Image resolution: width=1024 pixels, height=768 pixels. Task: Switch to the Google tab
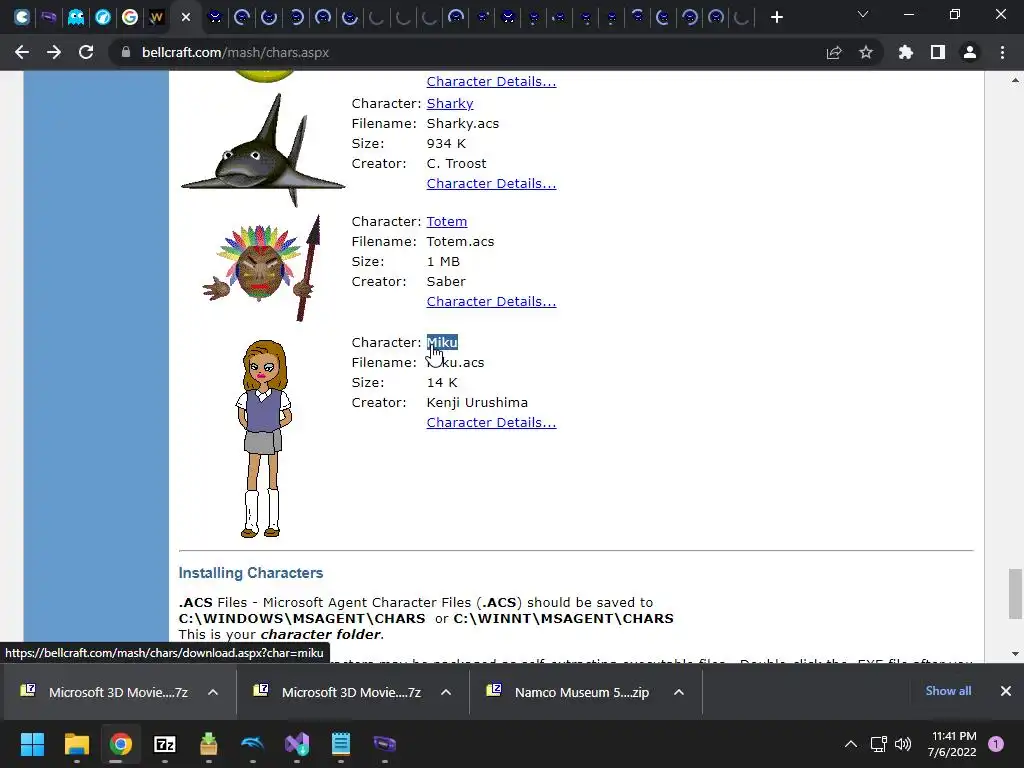[129, 17]
